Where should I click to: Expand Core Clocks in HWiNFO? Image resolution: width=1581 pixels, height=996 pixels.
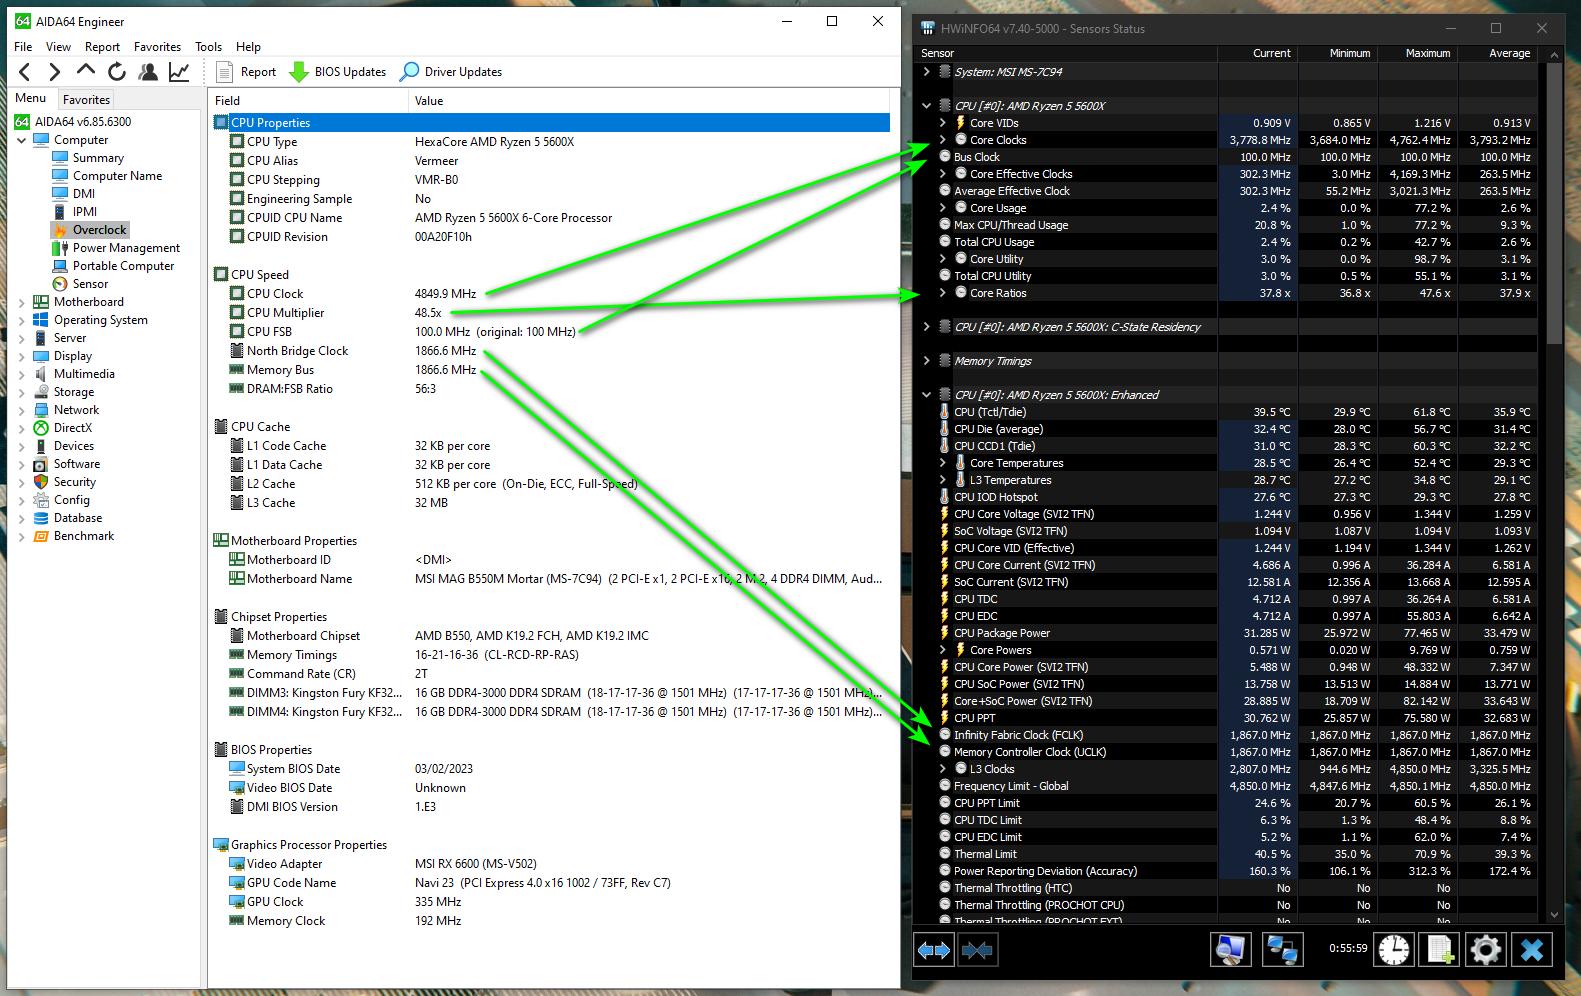tap(943, 140)
